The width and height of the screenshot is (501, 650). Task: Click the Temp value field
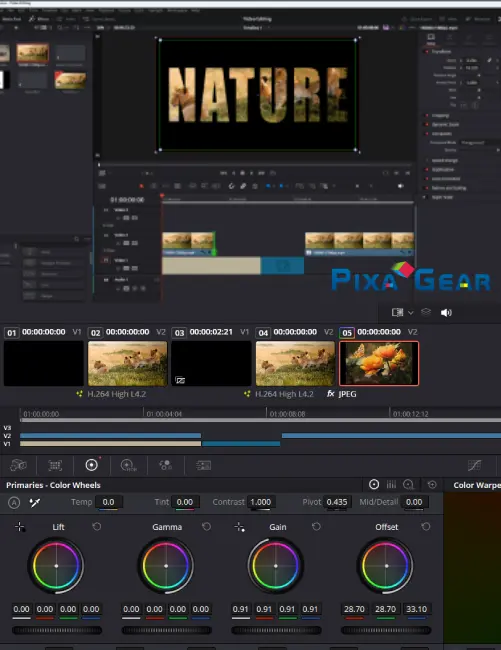tap(108, 502)
